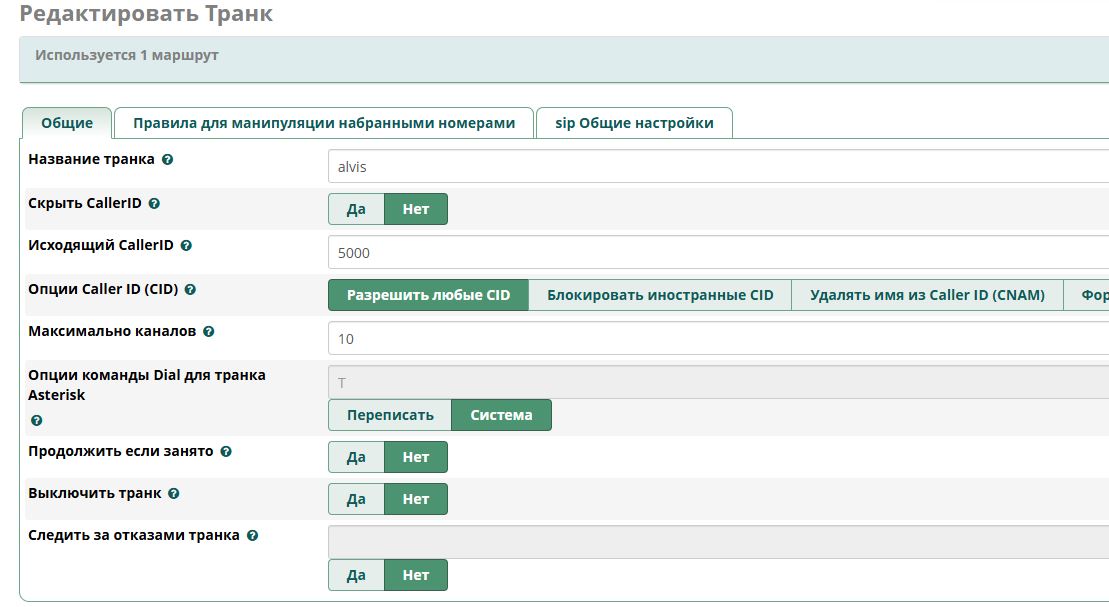Select Разрешить любые CID option
This screenshot has height=607, width=1109.
pyautogui.click(x=429, y=295)
